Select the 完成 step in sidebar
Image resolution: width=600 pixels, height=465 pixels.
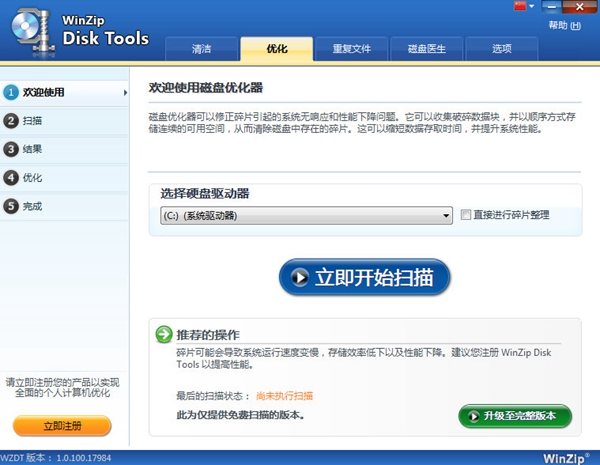pos(64,206)
